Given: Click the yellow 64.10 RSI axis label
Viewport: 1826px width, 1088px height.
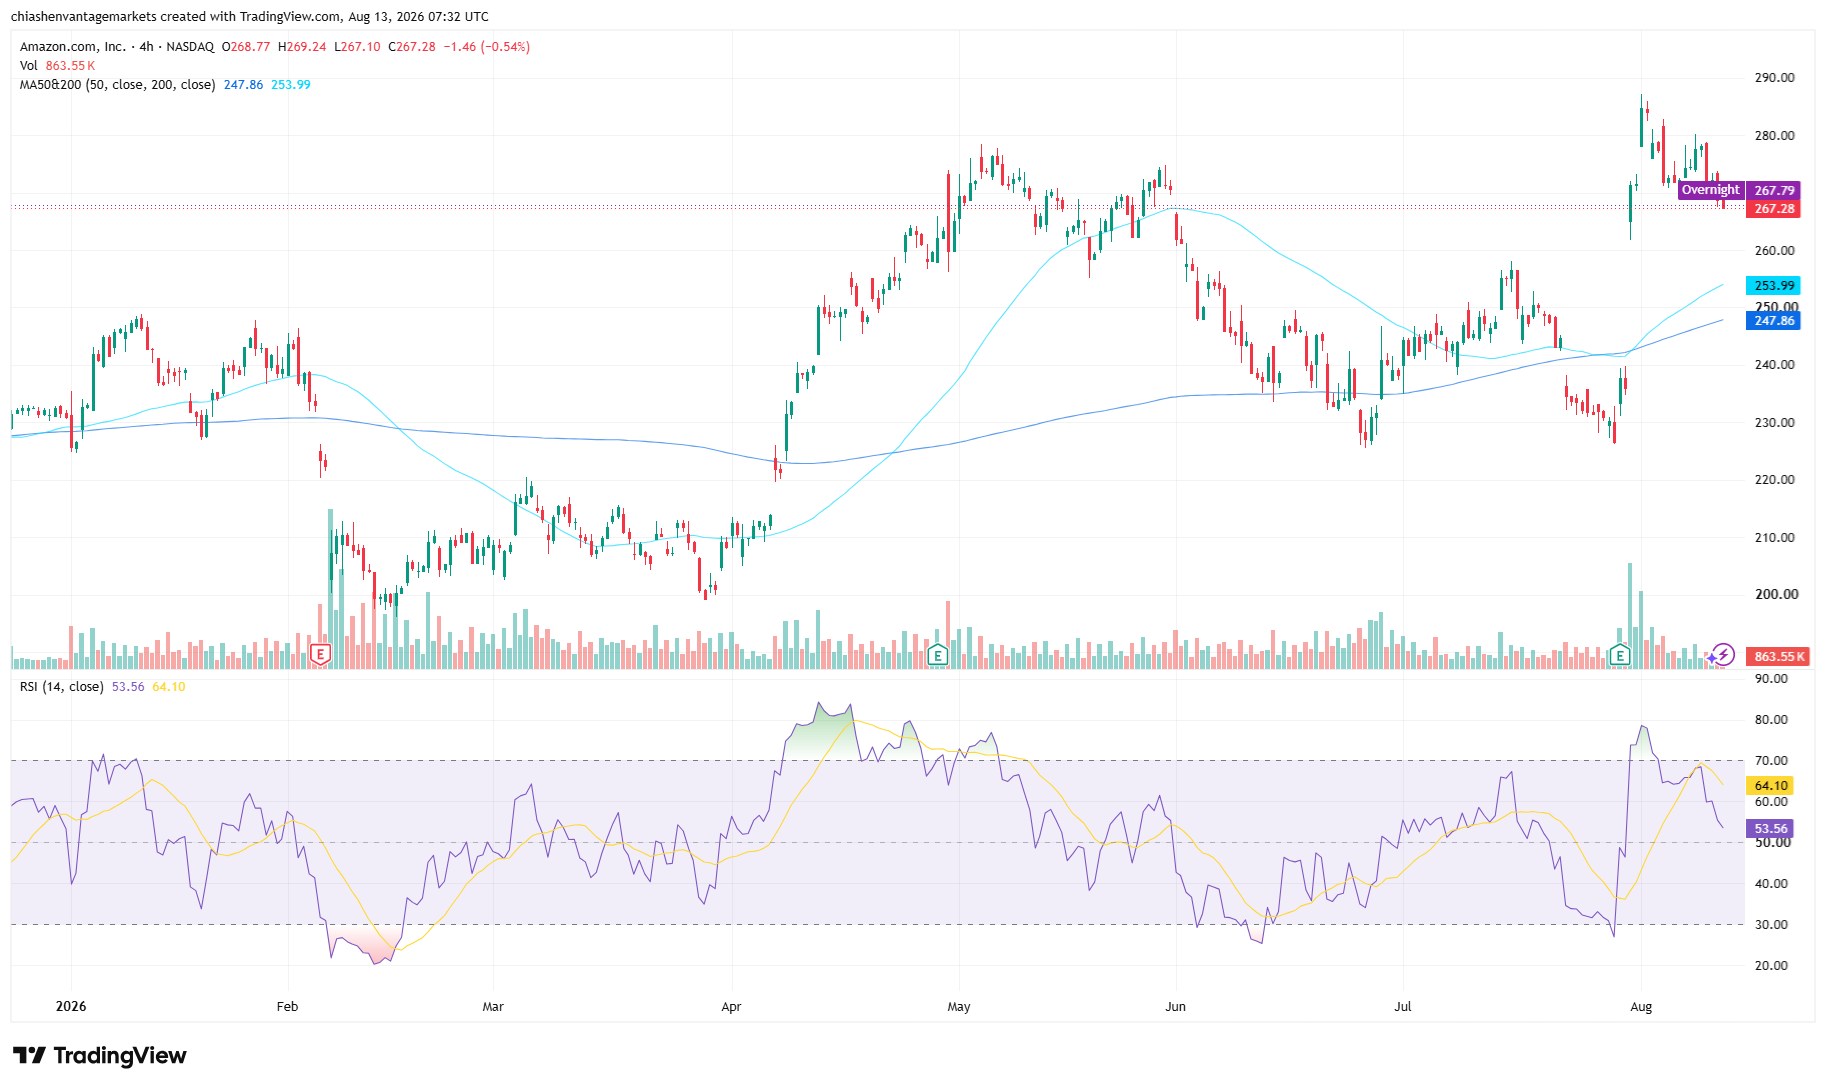Looking at the screenshot, I should click(1770, 786).
